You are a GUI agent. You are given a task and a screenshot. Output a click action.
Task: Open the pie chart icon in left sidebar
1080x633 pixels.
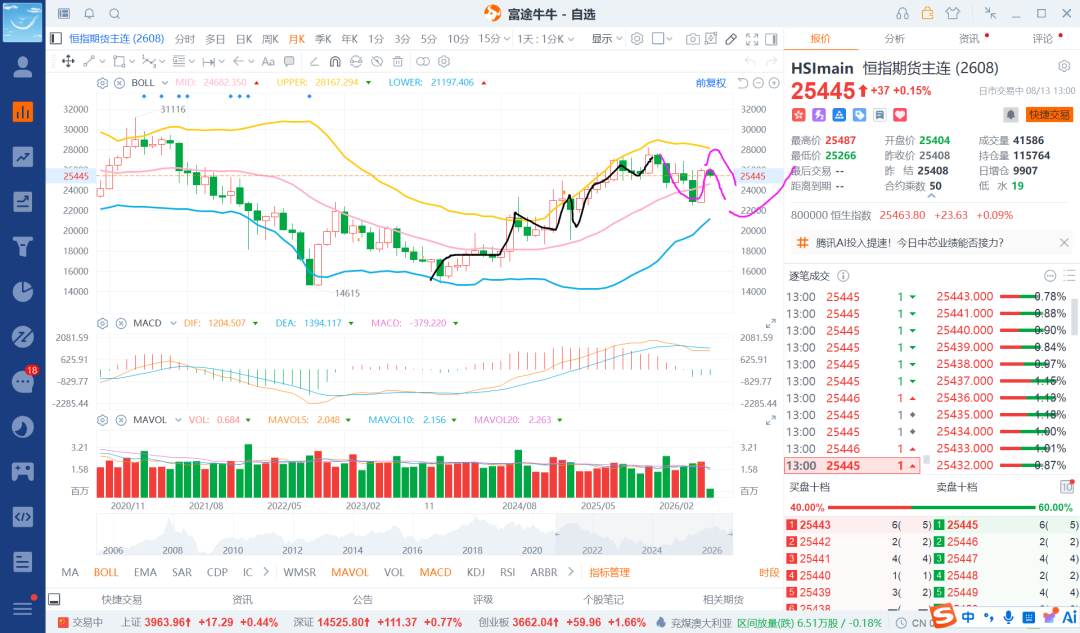coord(23,292)
